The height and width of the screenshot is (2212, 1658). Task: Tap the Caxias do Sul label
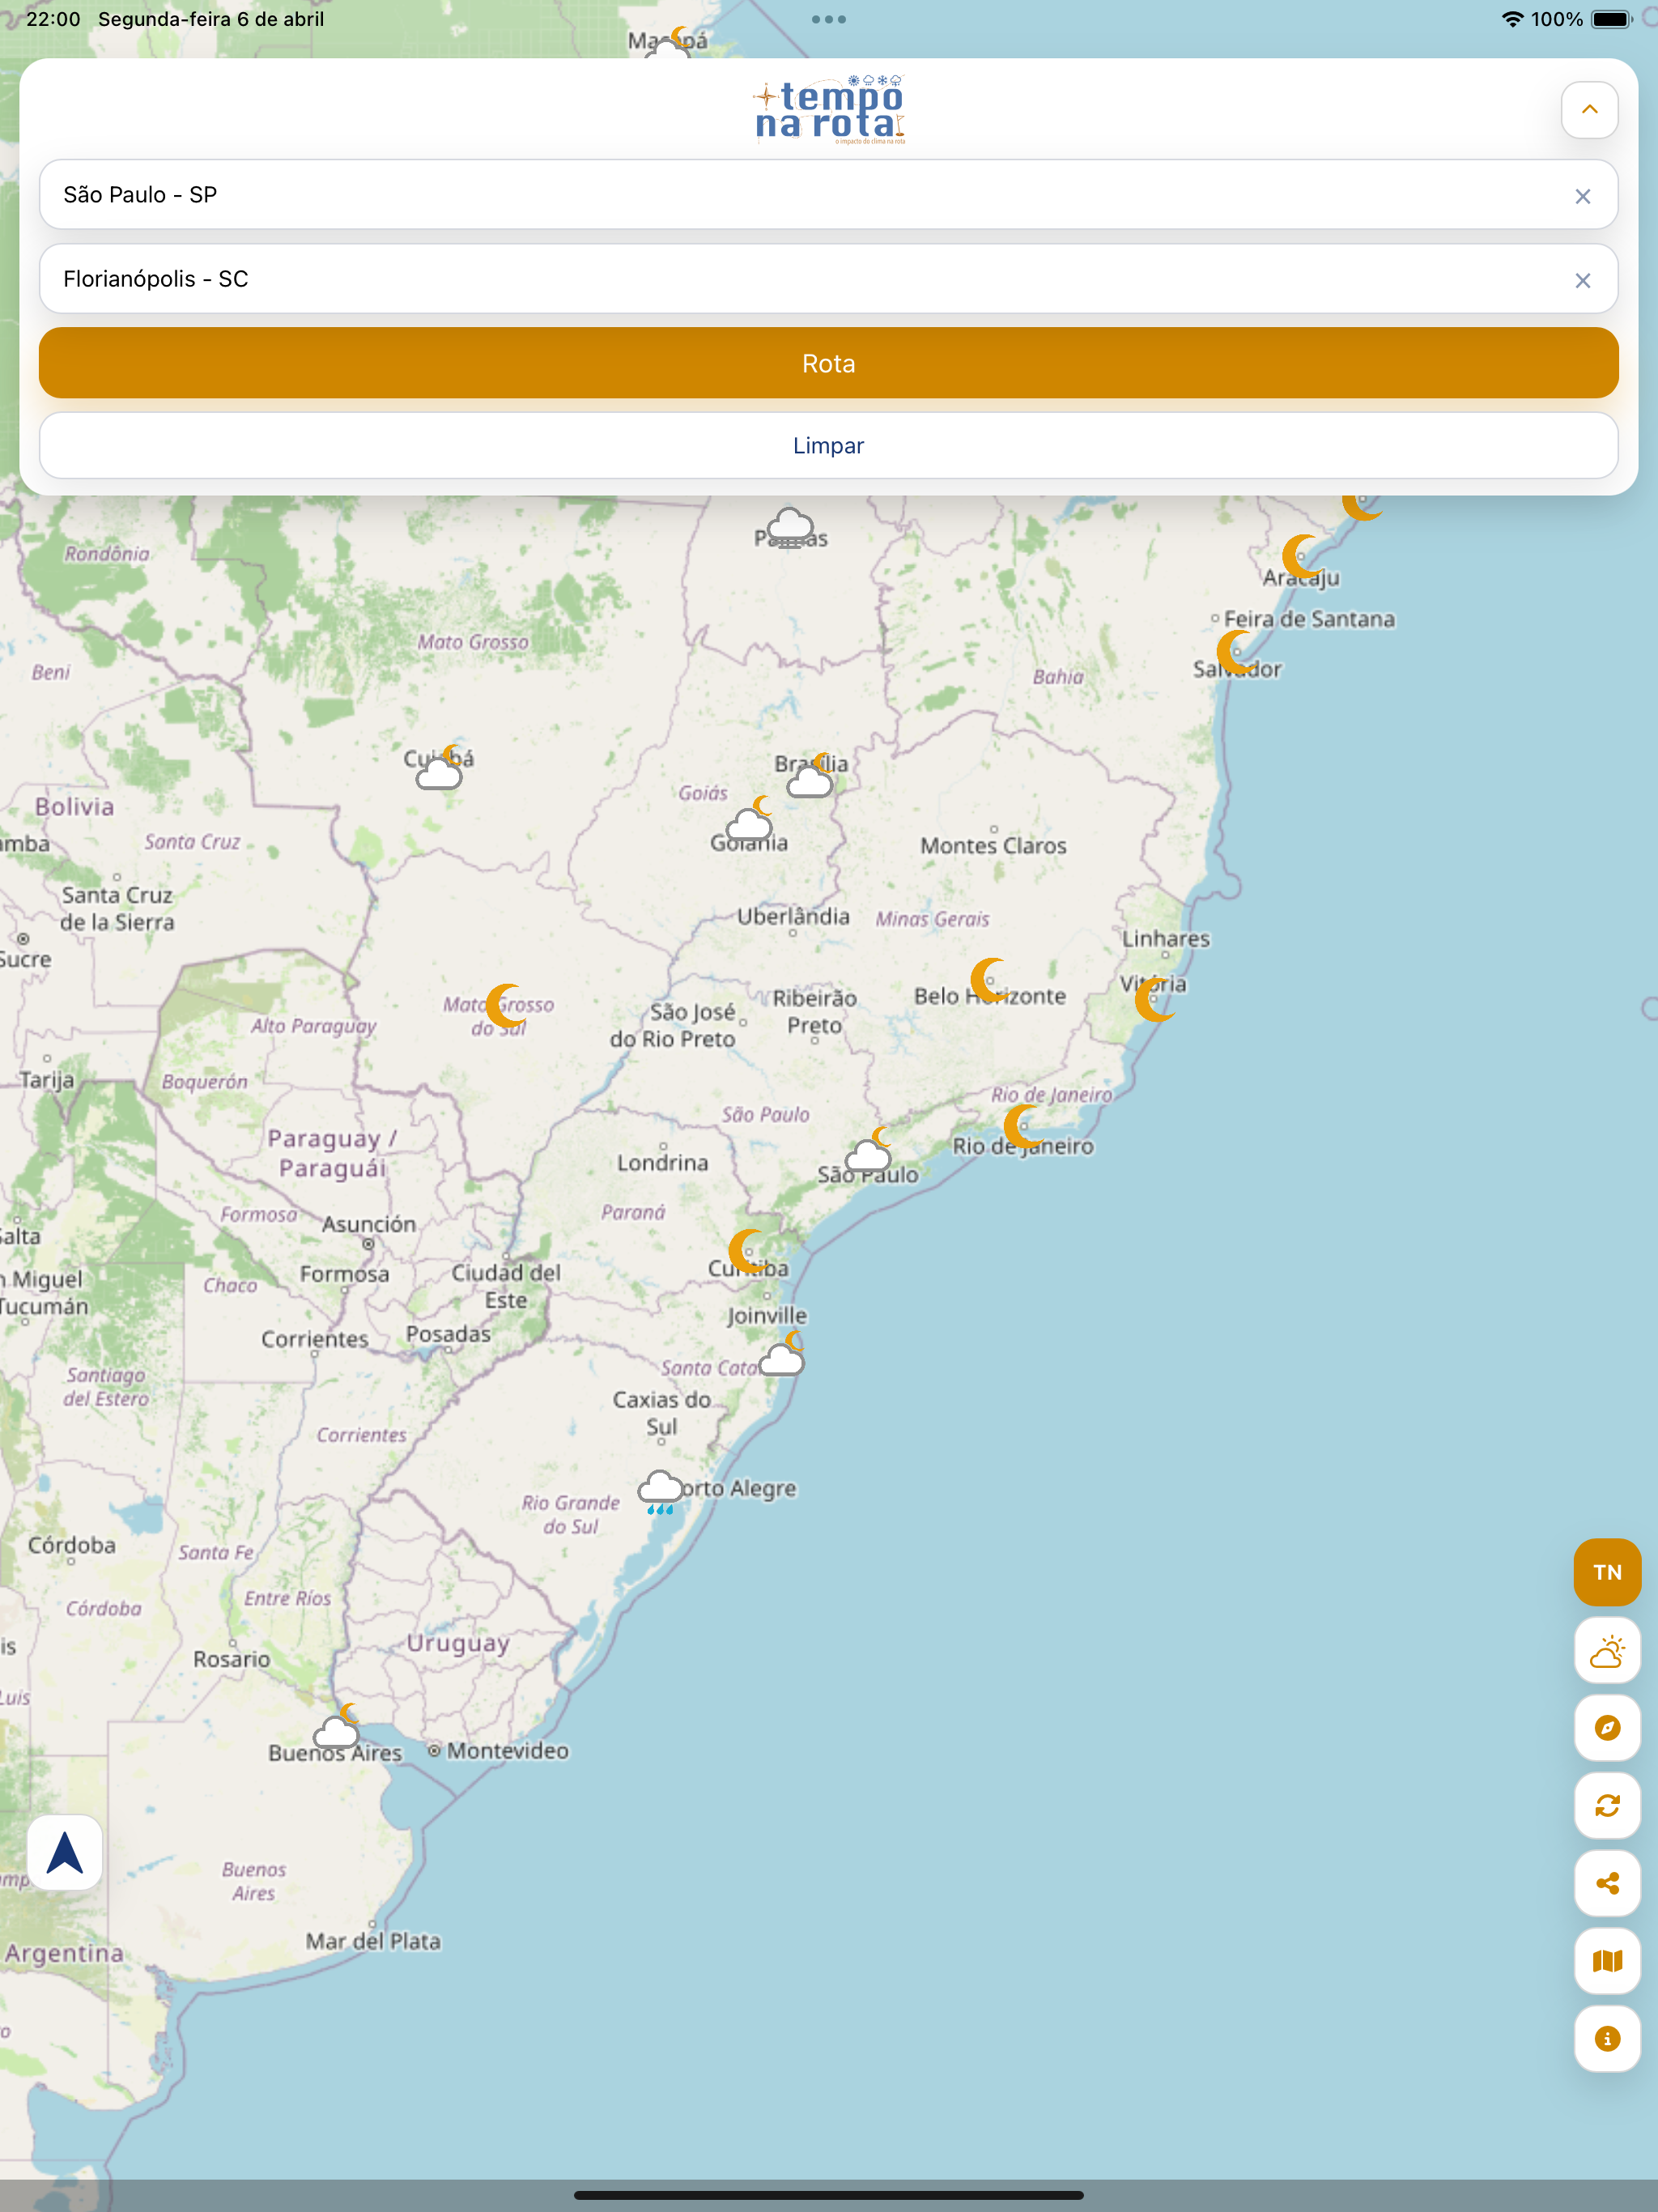tap(661, 1413)
